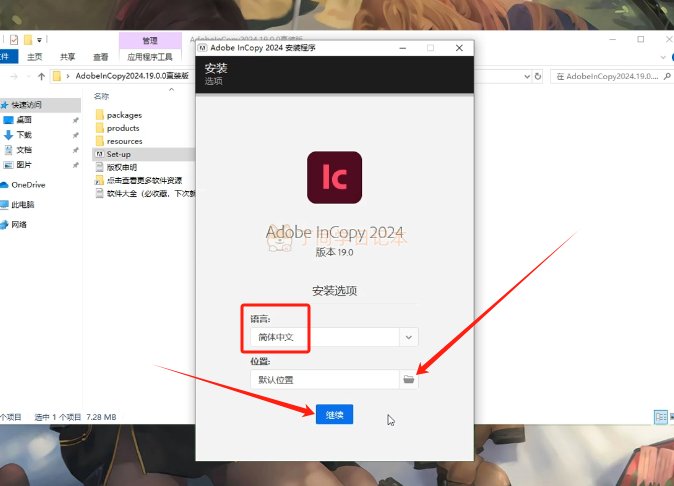Open 网络 in the navigation pane
This screenshot has height=486, width=674.
pyautogui.click(x=18, y=224)
